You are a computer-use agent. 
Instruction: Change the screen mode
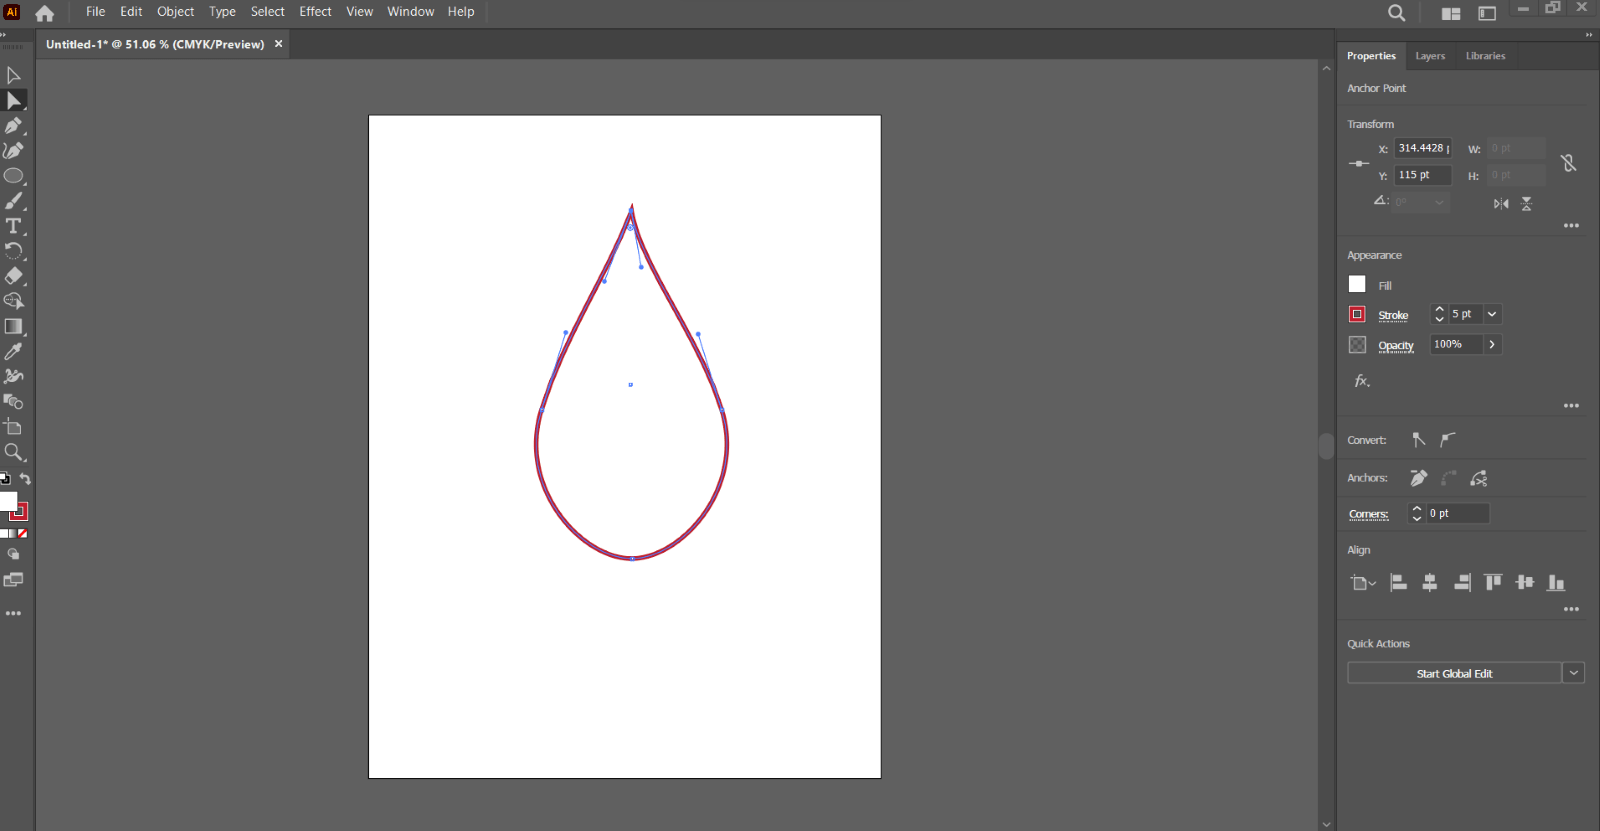click(x=14, y=580)
